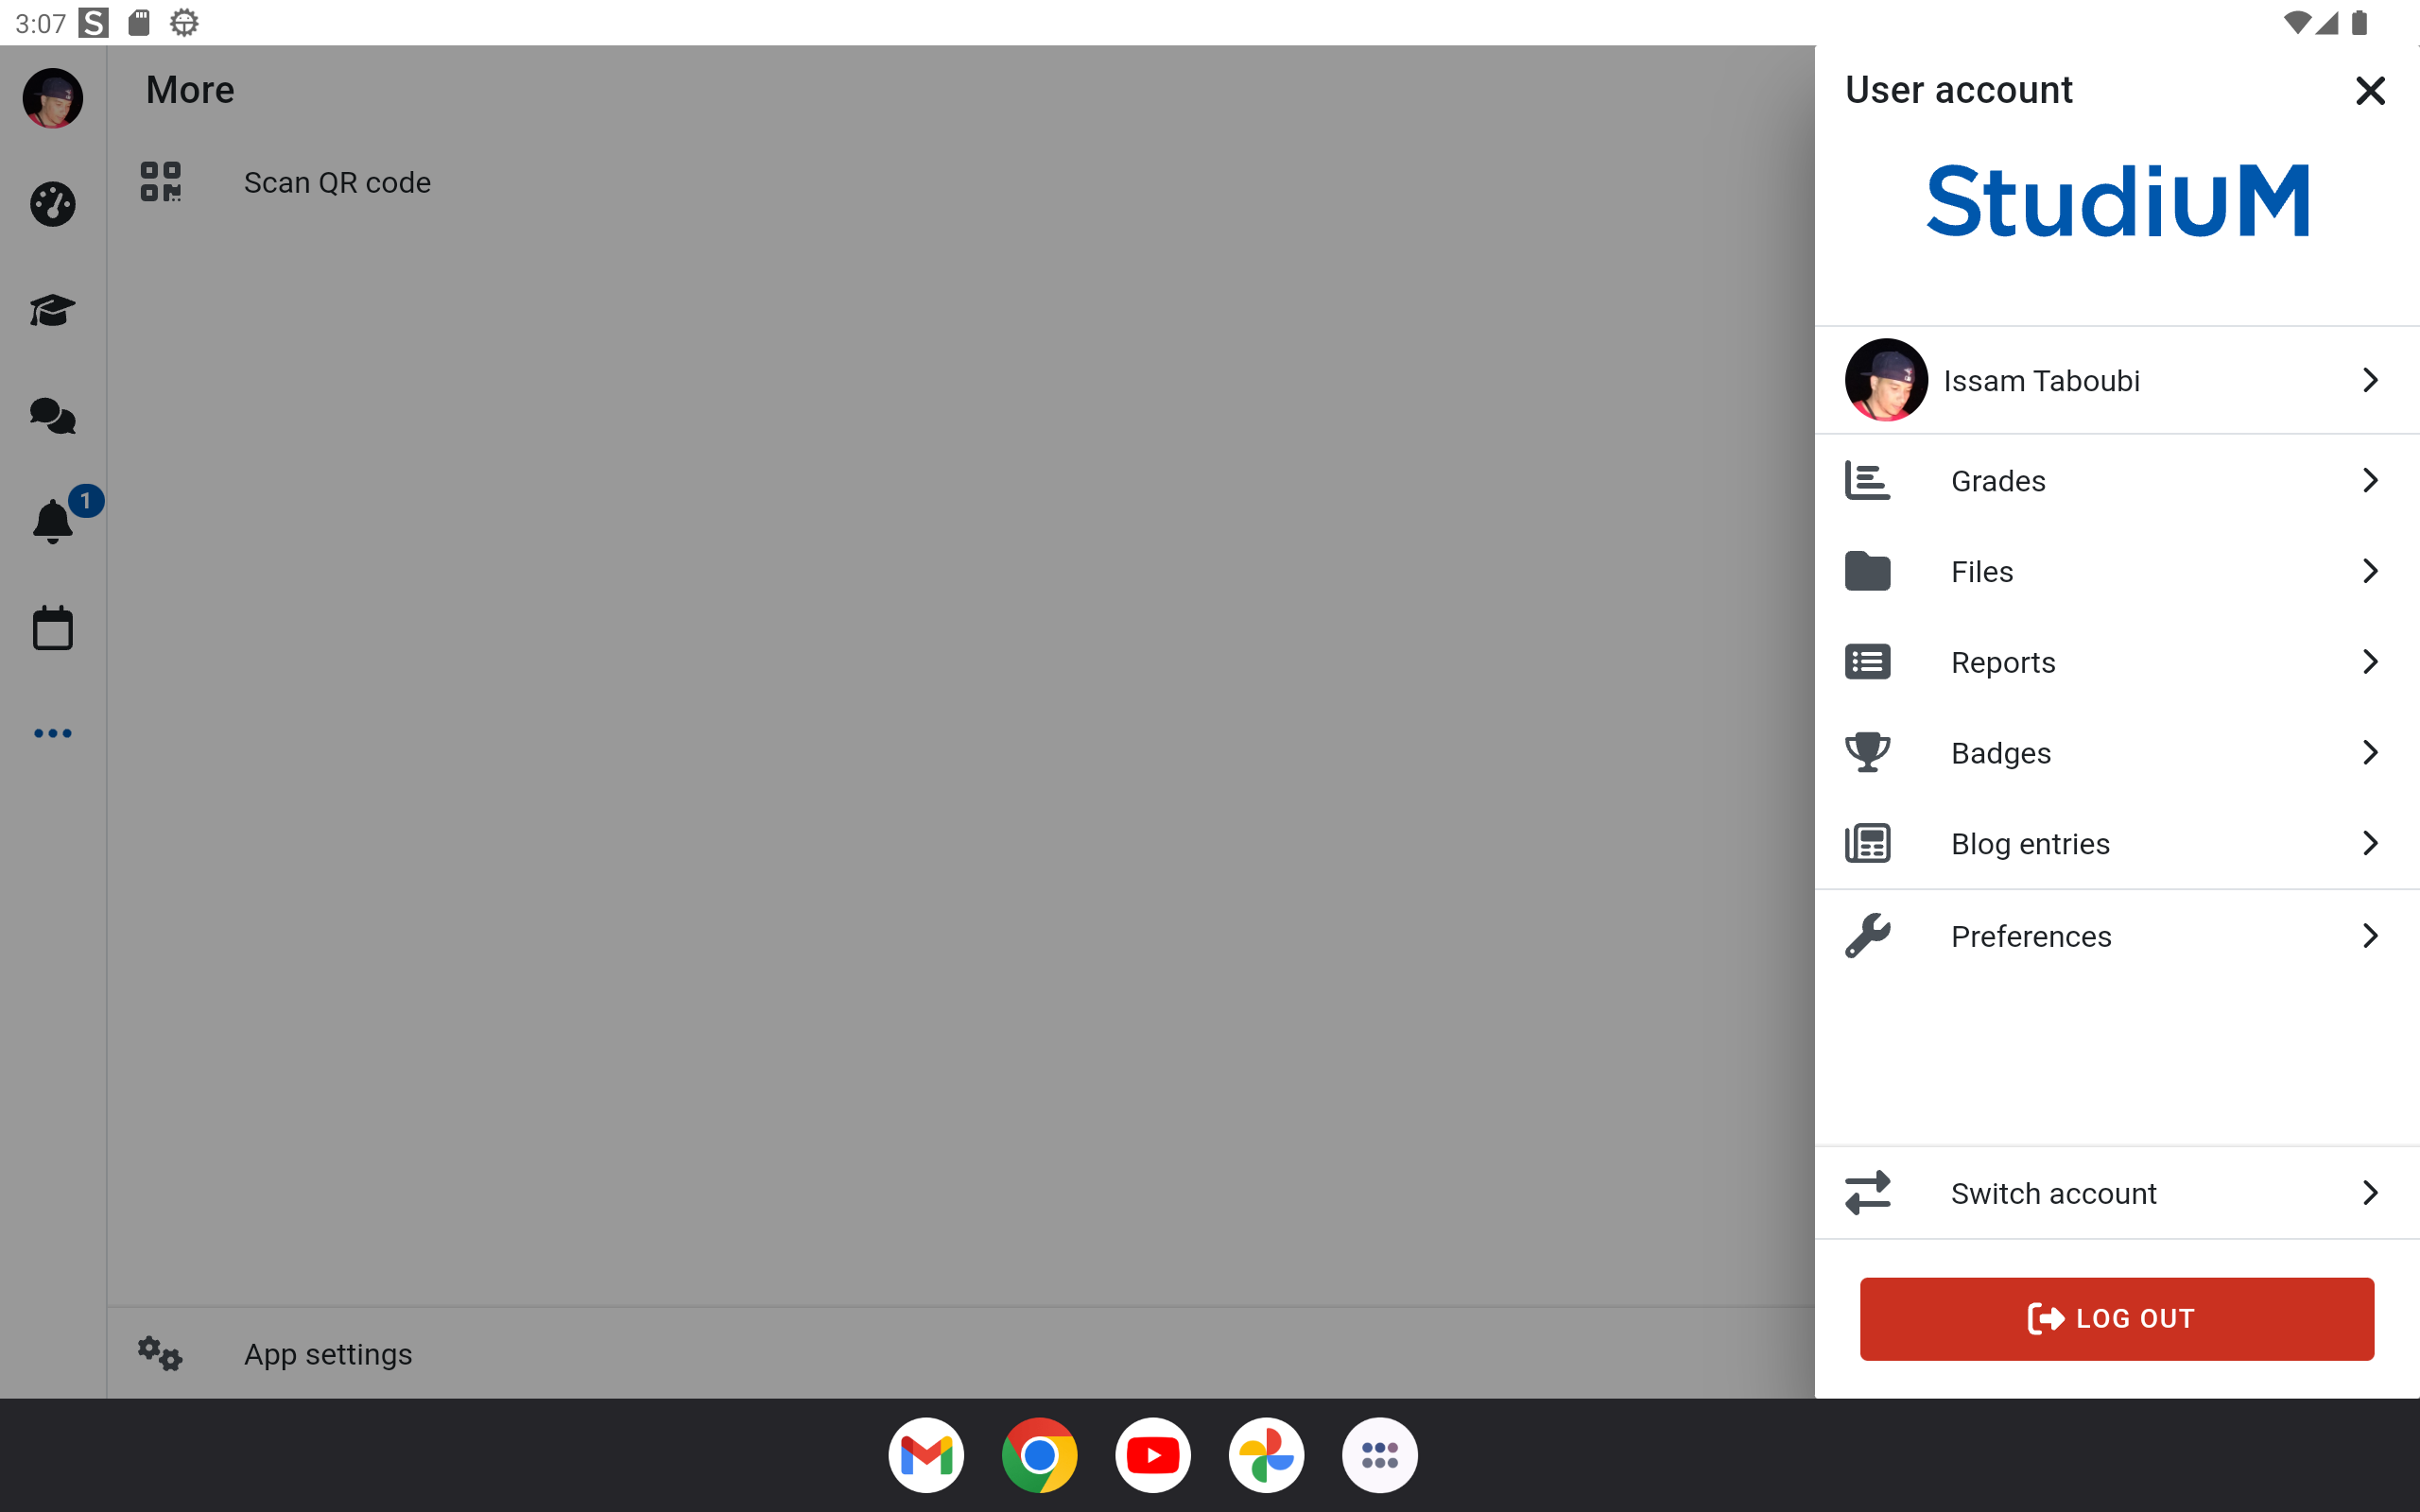Click the status bar settings gear icon
The image size is (2420, 1512).
[184, 22]
